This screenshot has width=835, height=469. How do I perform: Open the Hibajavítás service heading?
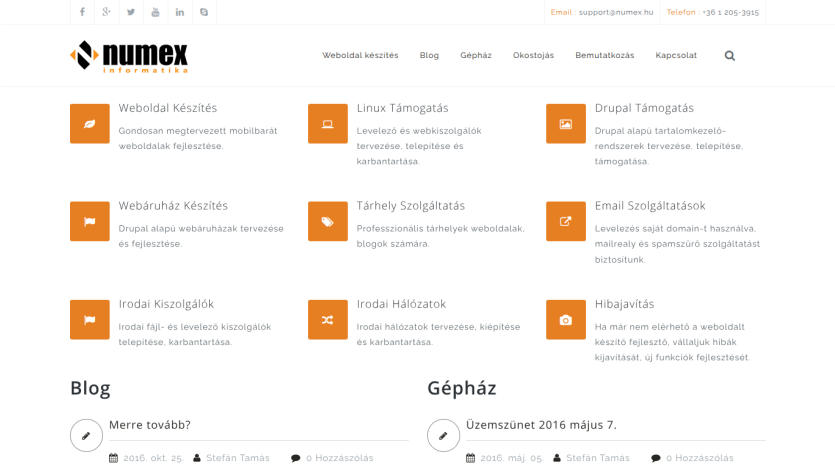coord(624,304)
